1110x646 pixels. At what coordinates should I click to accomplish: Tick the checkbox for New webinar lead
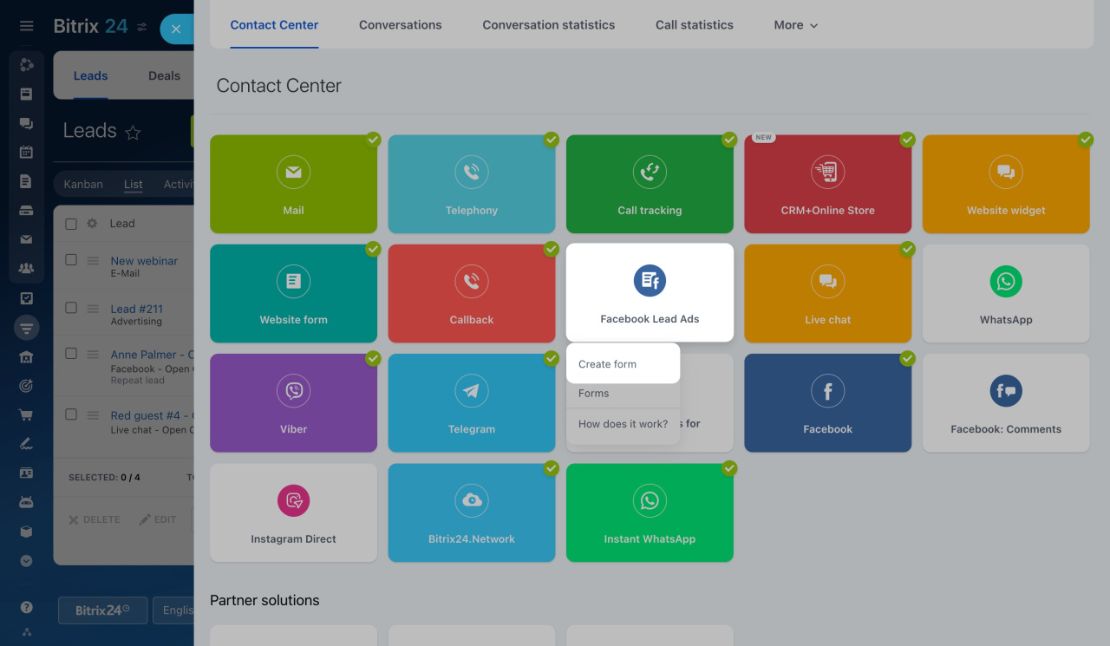tap(71, 260)
